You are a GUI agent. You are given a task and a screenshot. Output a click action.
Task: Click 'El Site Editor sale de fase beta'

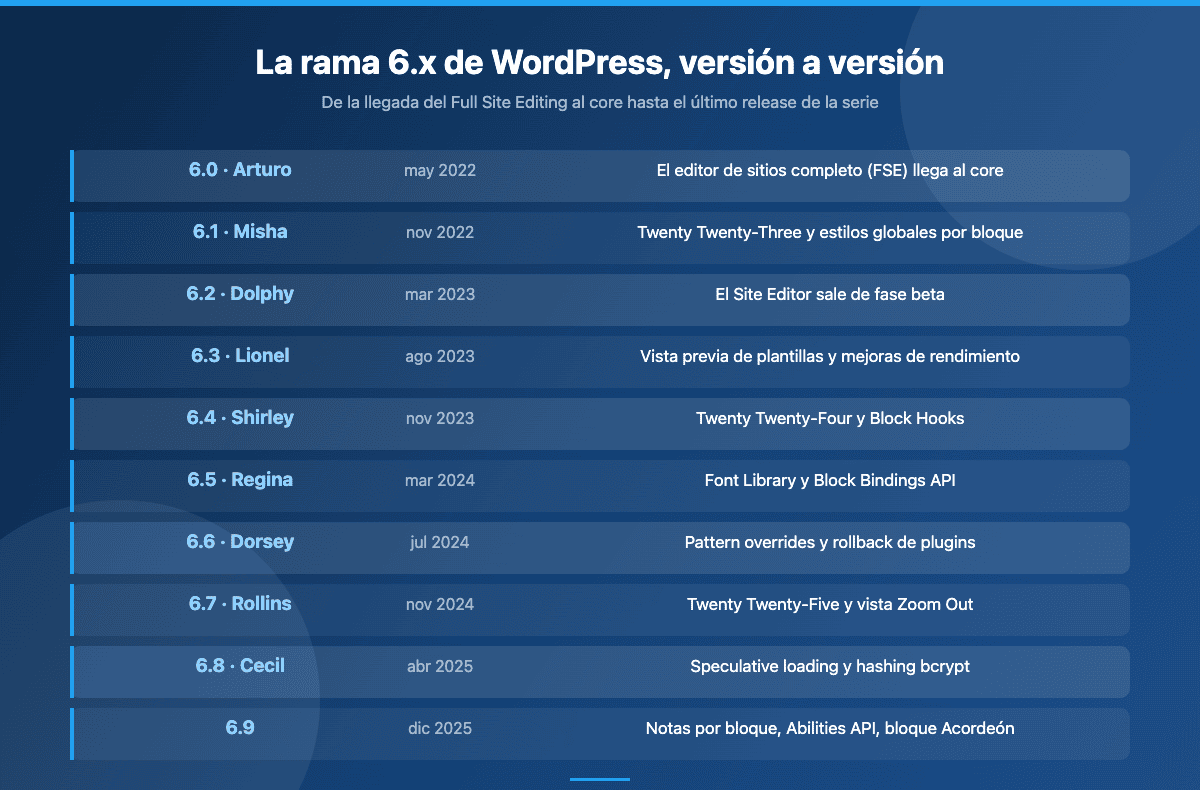tap(830, 295)
